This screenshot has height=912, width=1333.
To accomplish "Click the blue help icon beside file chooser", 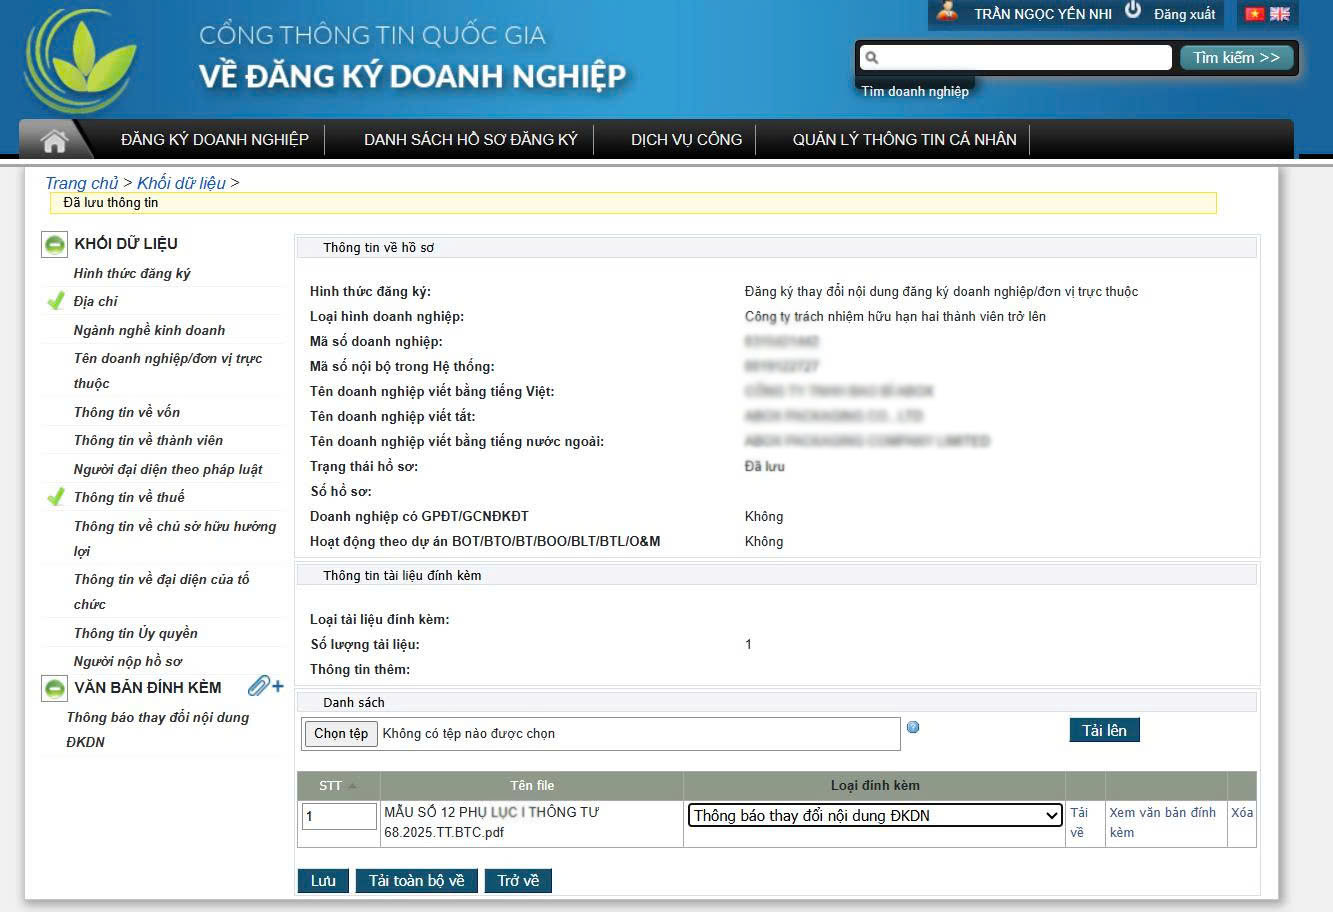I will point(912,727).
